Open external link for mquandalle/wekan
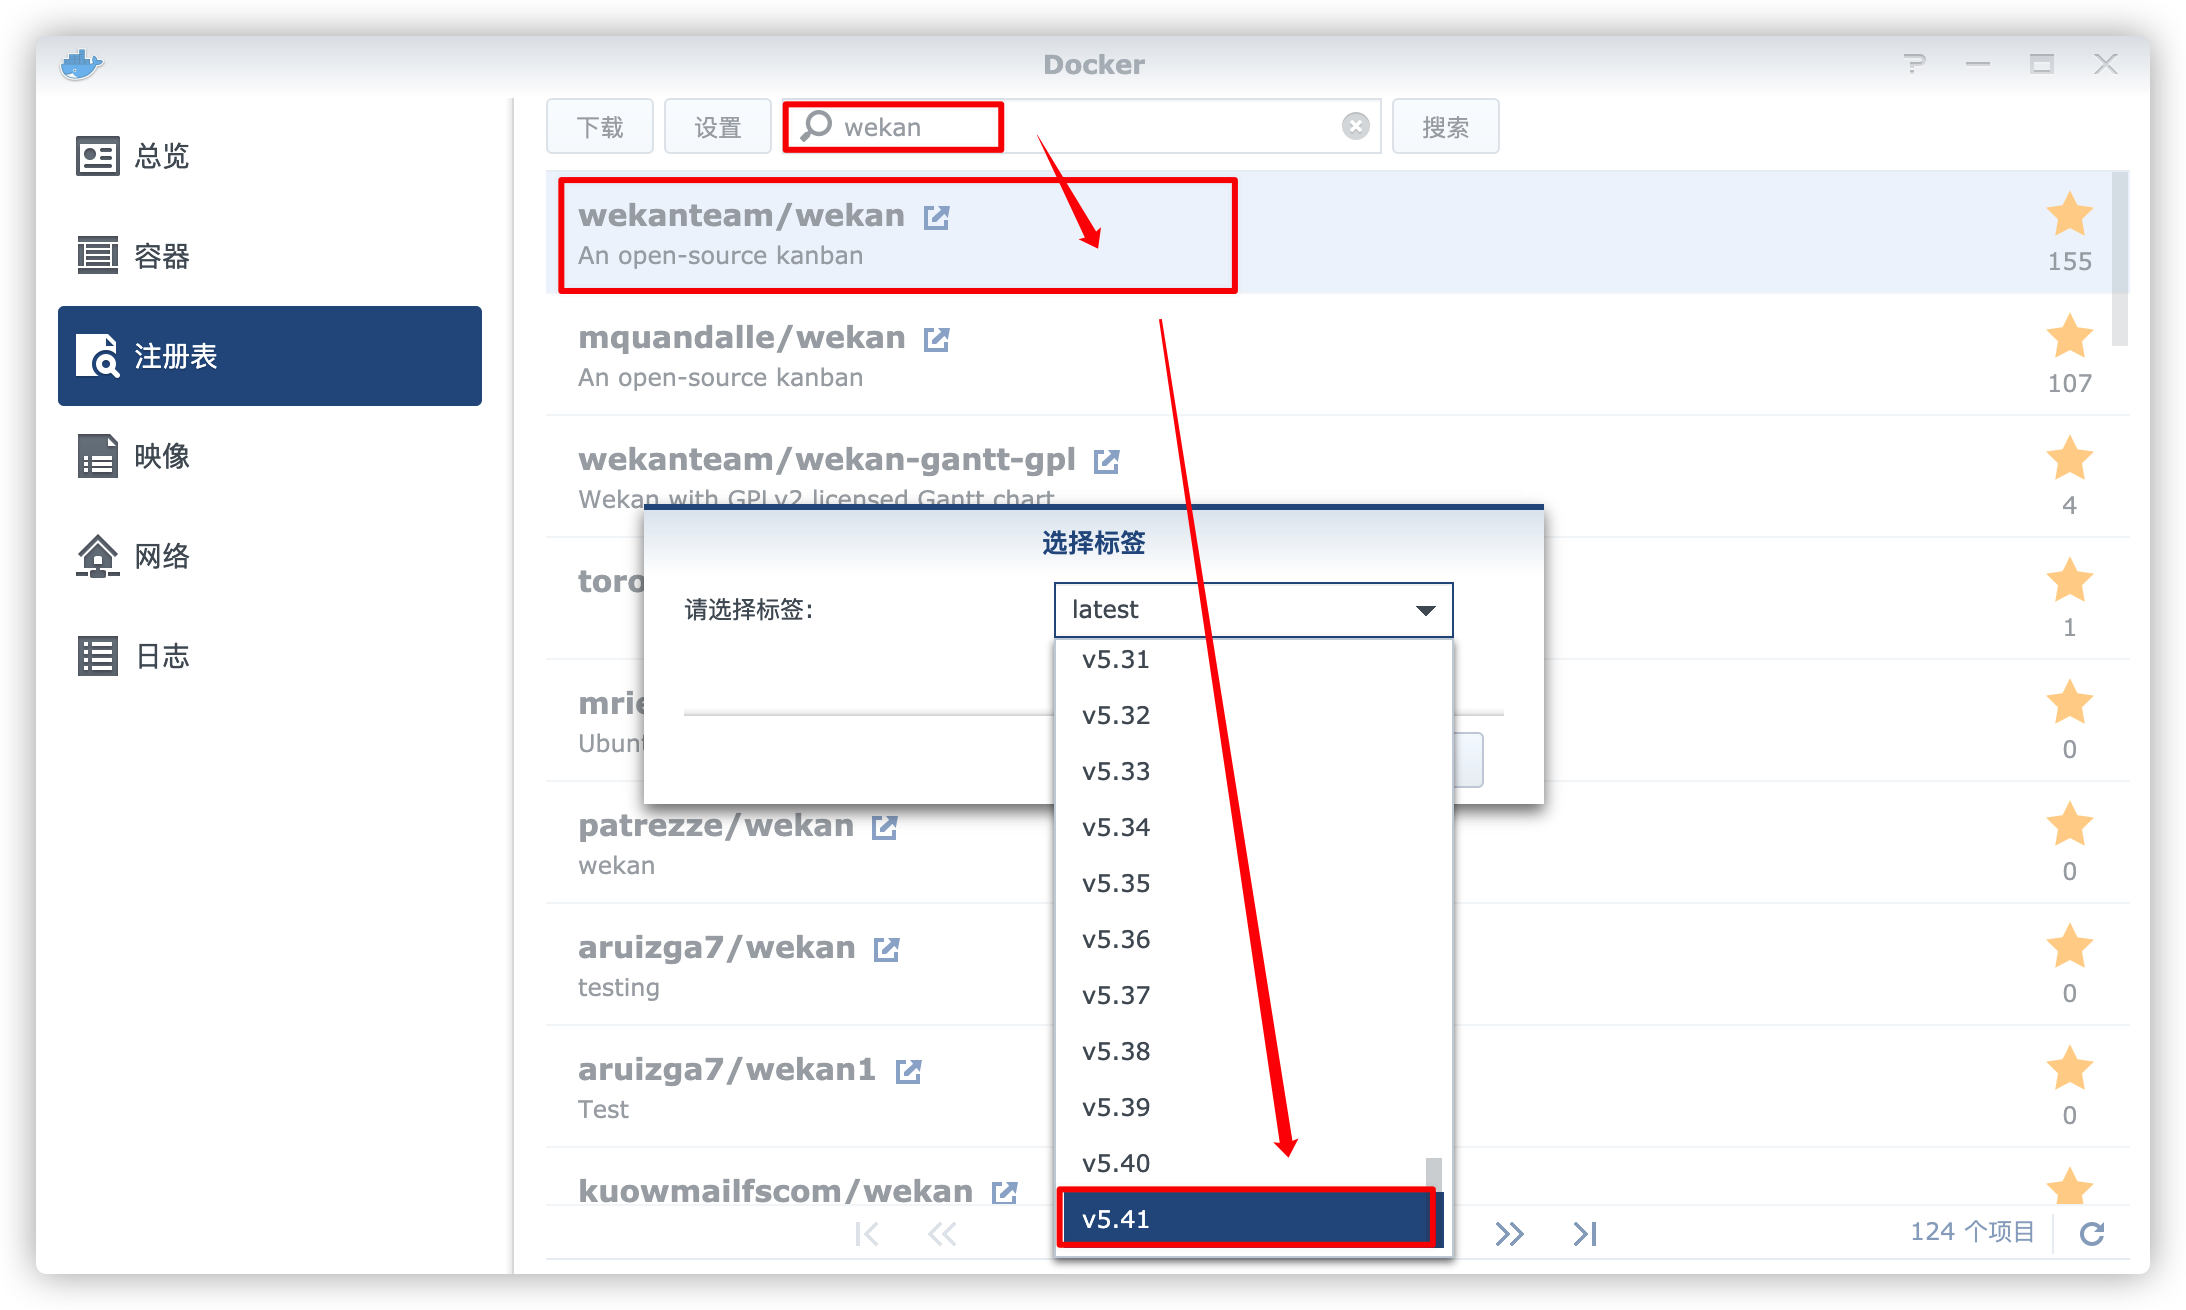The width and height of the screenshot is (2186, 1310). pyautogui.click(x=936, y=339)
